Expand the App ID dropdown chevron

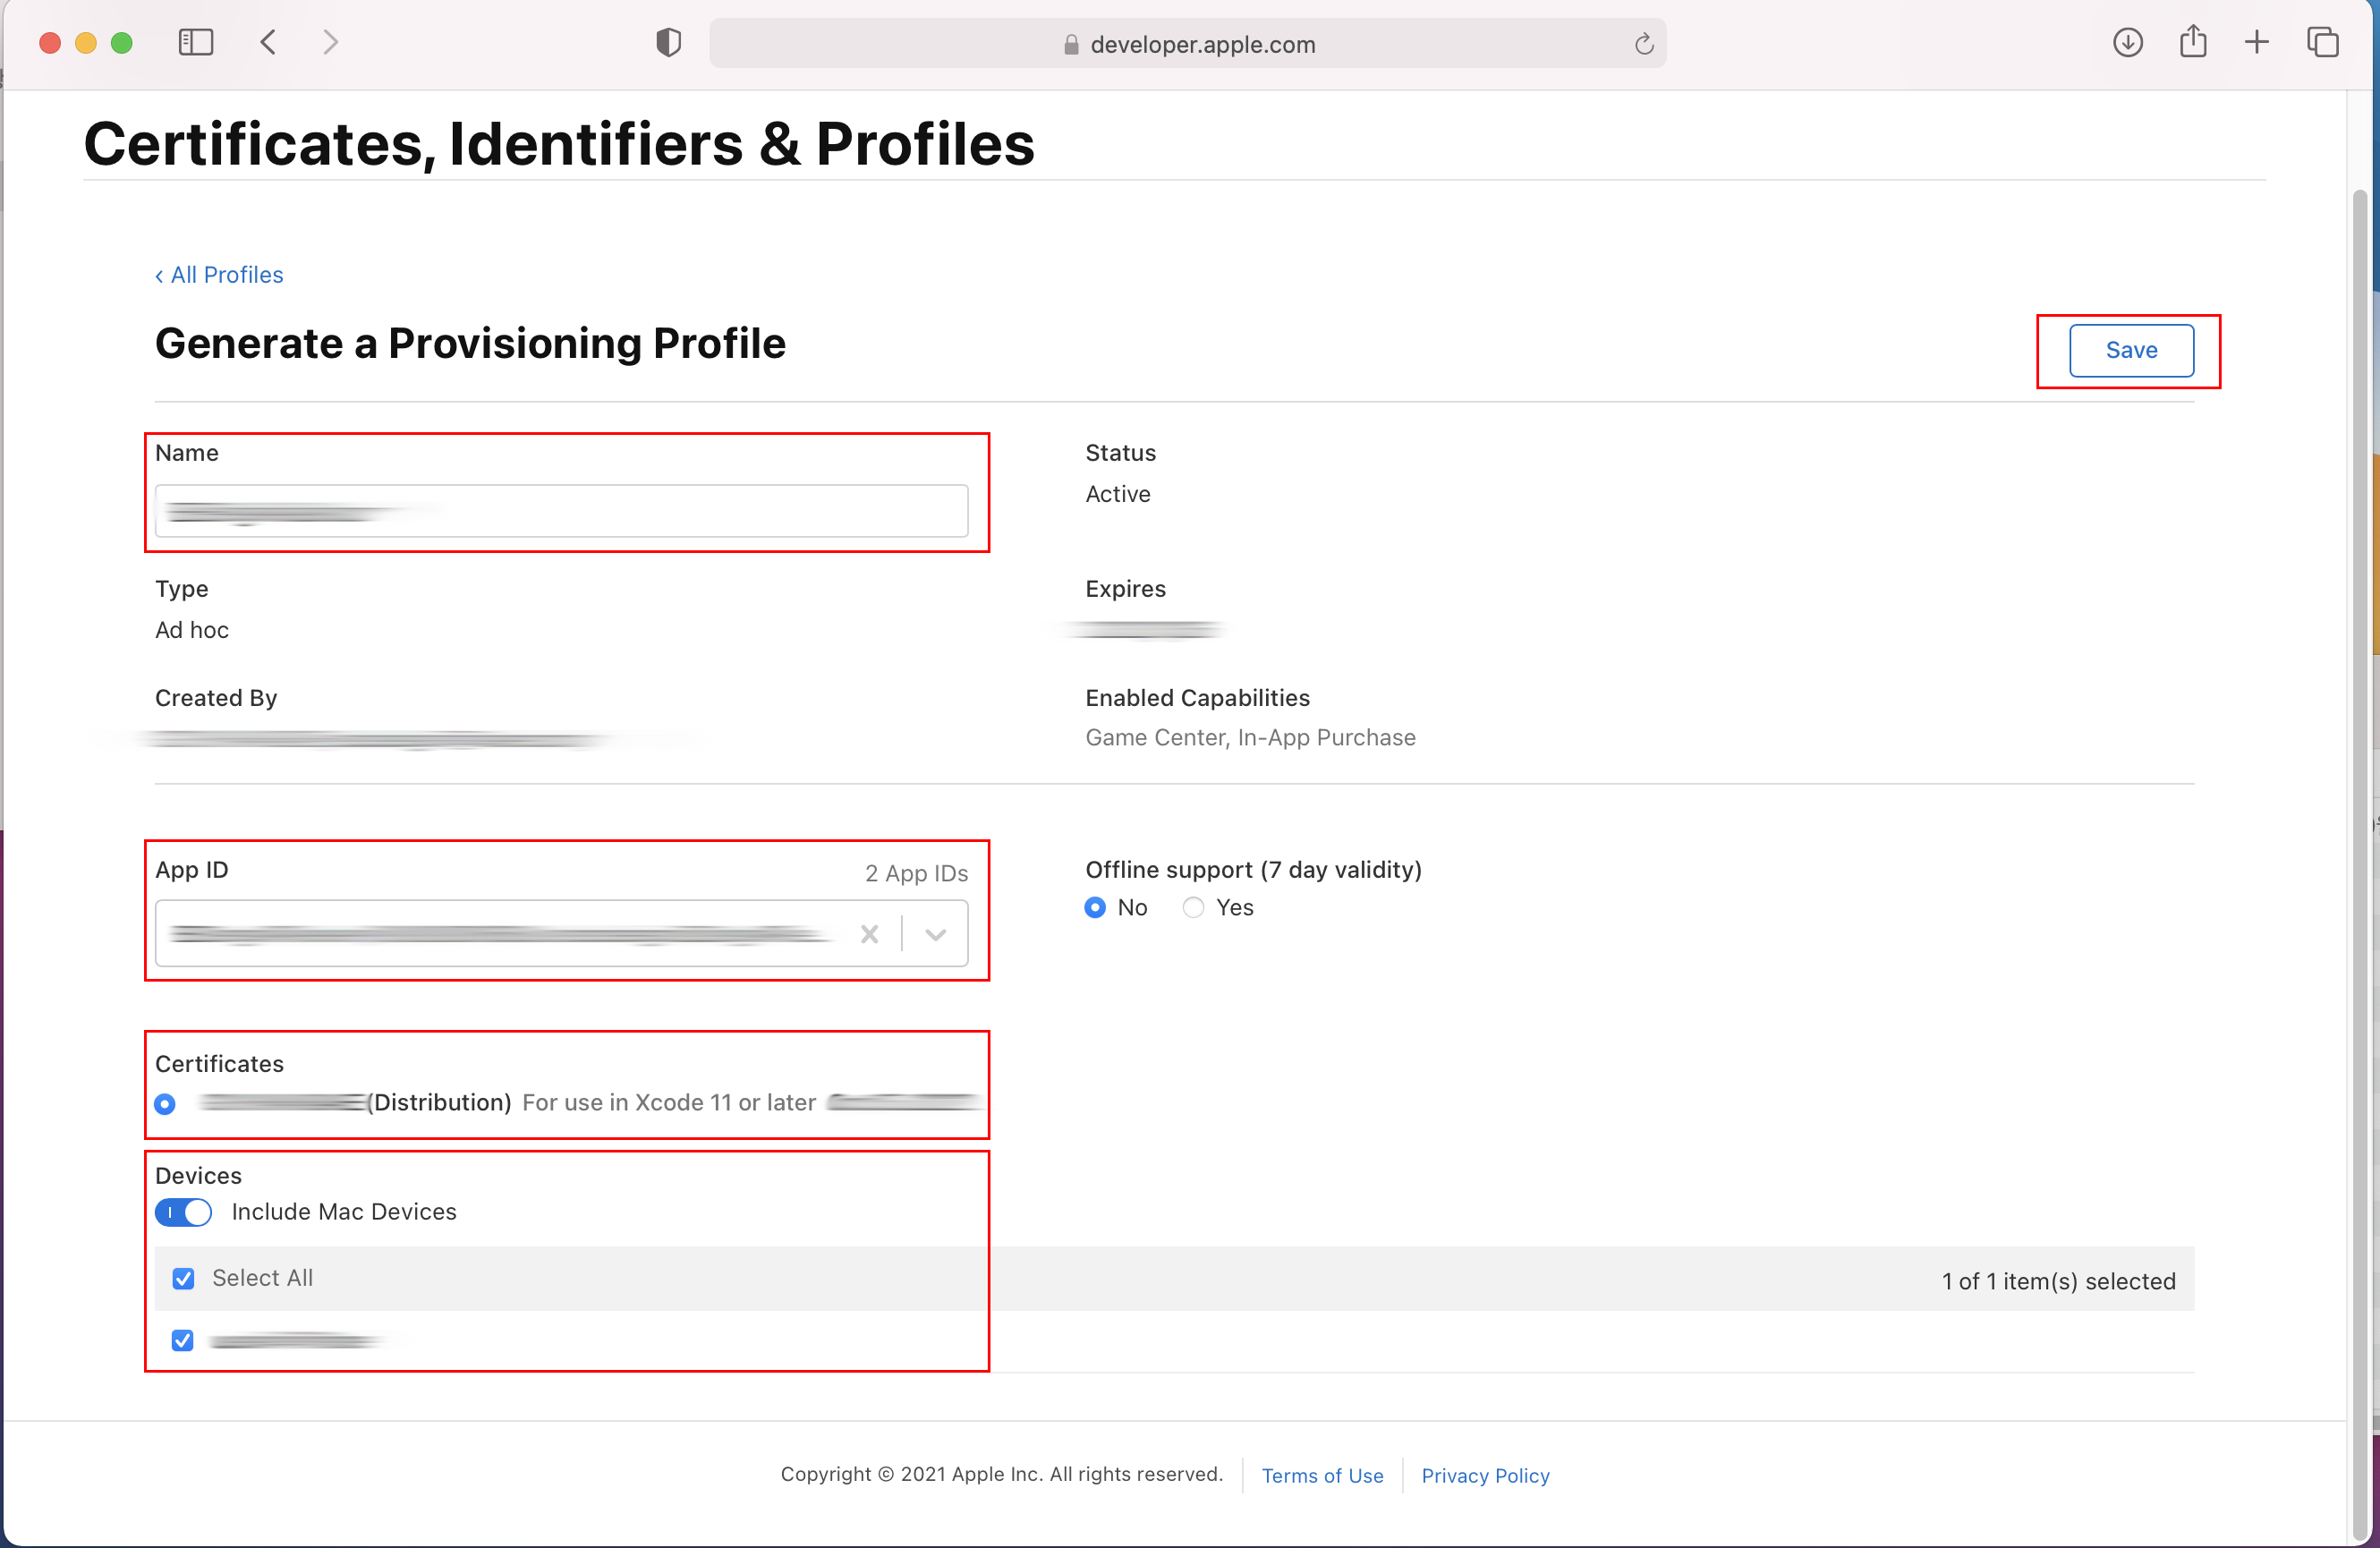pyautogui.click(x=935, y=934)
